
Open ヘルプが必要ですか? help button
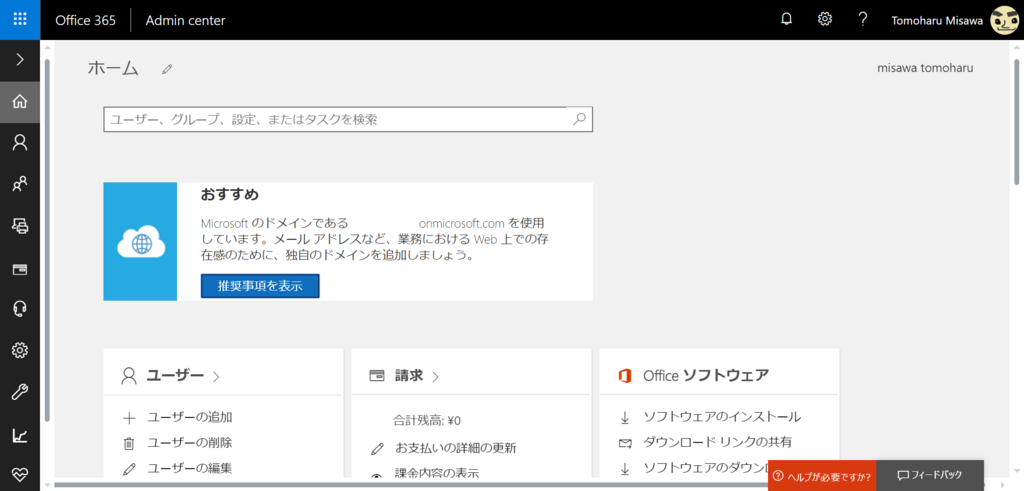pos(822,475)
